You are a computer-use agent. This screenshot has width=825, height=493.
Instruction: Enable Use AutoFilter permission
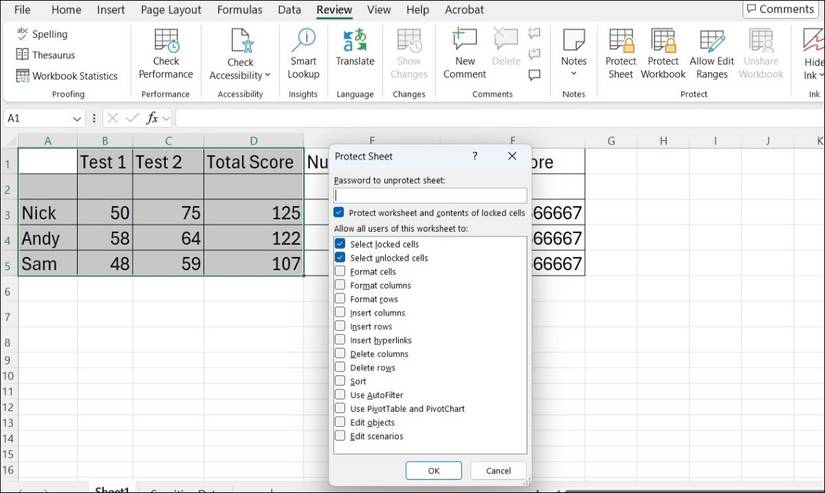[340, 394]
